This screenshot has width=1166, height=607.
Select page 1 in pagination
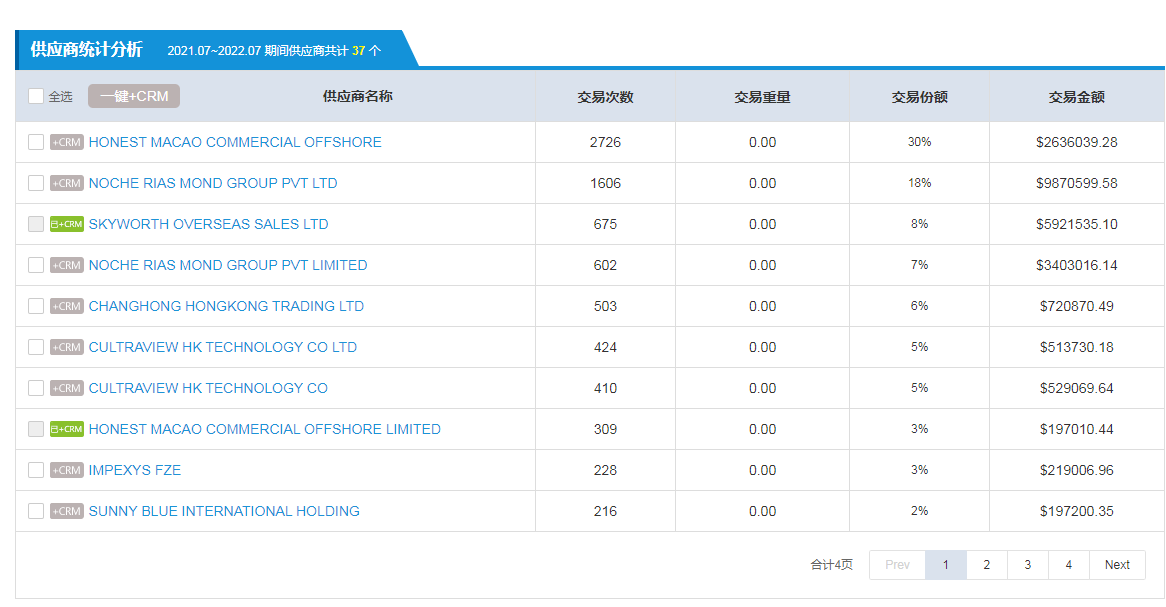point(946,565)
